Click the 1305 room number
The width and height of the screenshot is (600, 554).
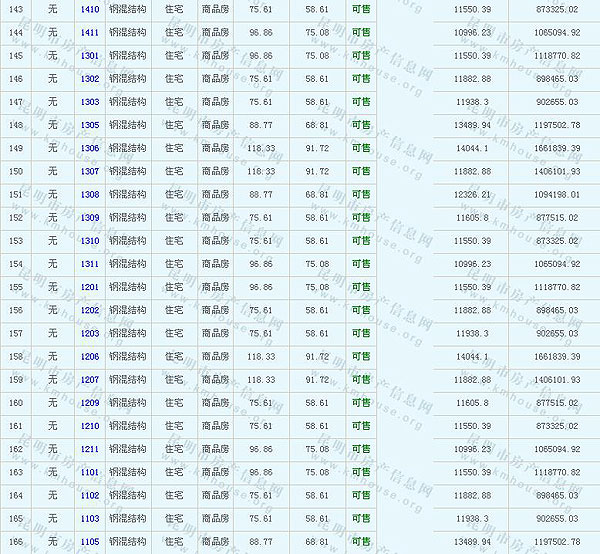point(89,125)
